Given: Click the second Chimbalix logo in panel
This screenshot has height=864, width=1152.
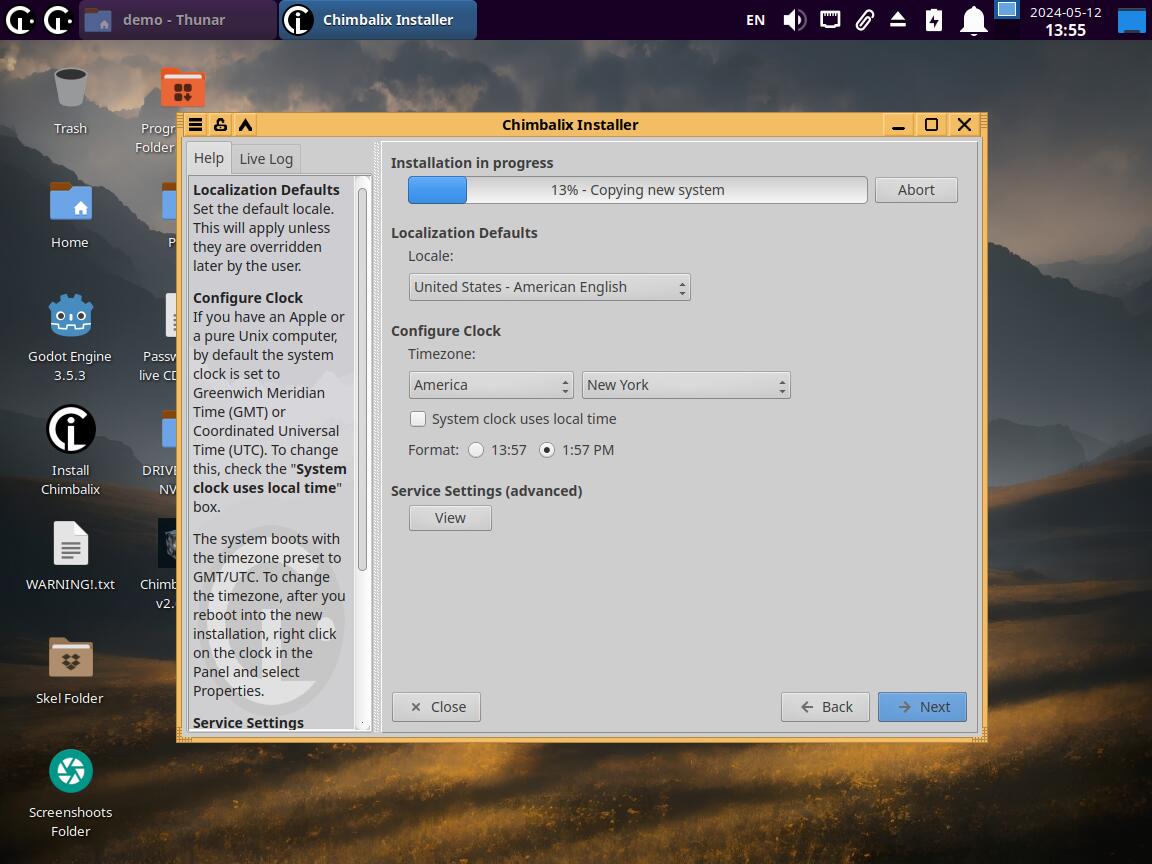Looking at the screenshot, I should point(58,20).
